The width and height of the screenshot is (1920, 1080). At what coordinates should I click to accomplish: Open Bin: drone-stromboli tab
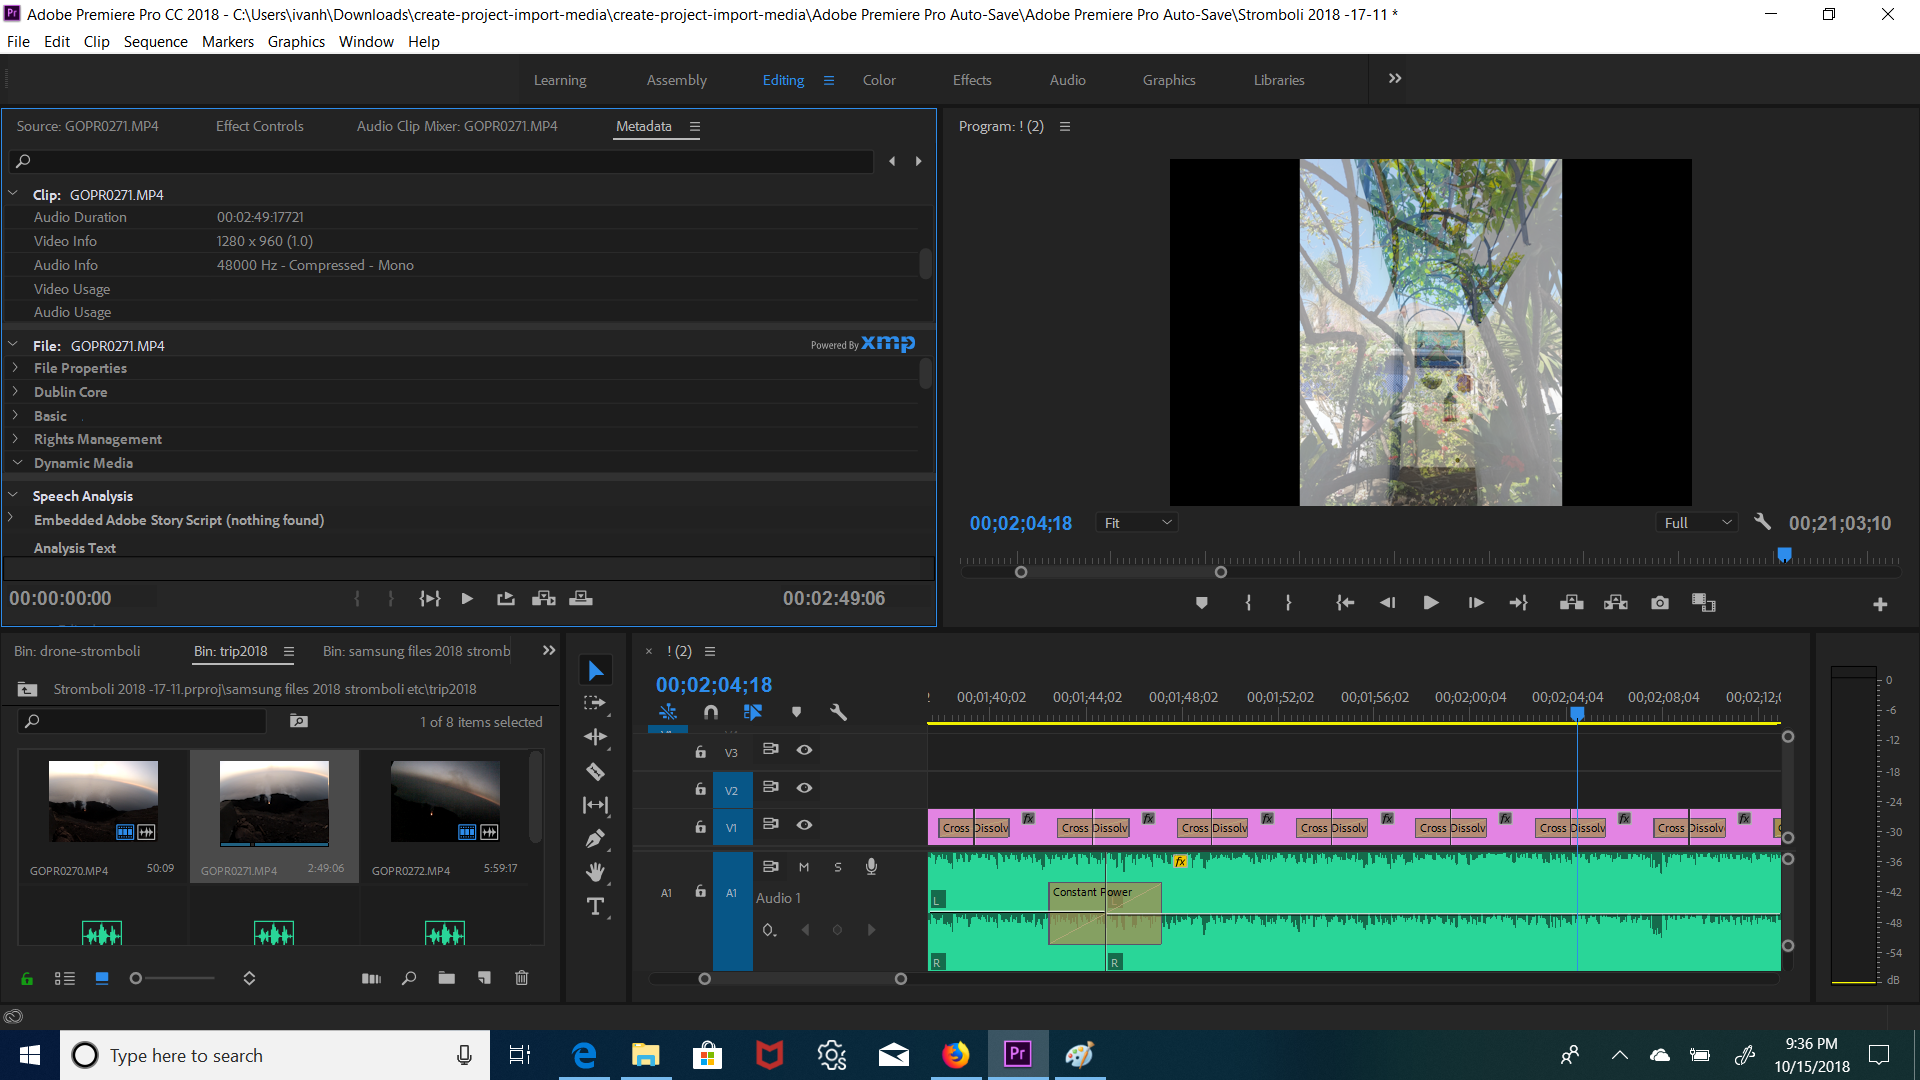click(77, 651)
